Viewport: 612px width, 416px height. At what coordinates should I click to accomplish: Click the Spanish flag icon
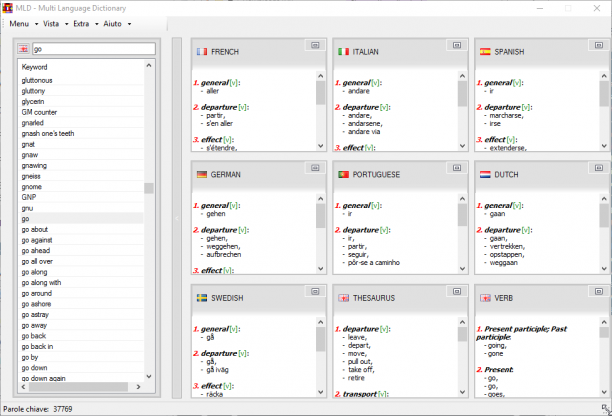(485, 52)
